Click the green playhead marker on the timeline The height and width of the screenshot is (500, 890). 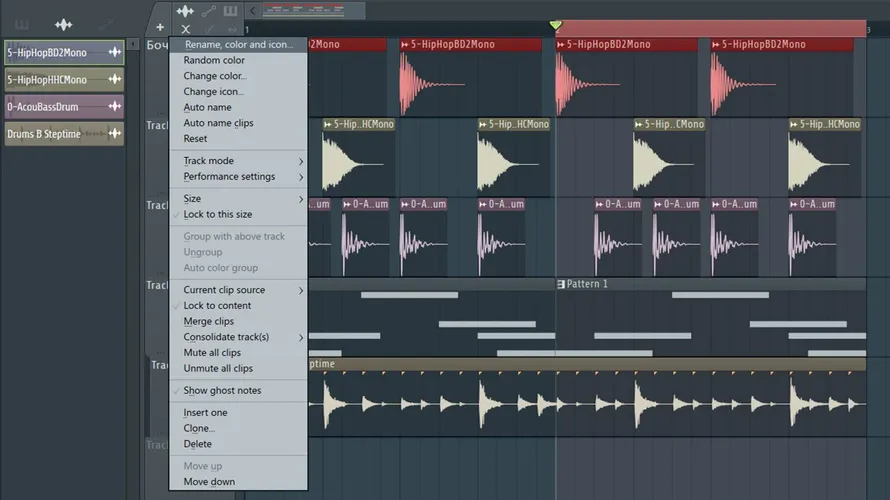556,25
